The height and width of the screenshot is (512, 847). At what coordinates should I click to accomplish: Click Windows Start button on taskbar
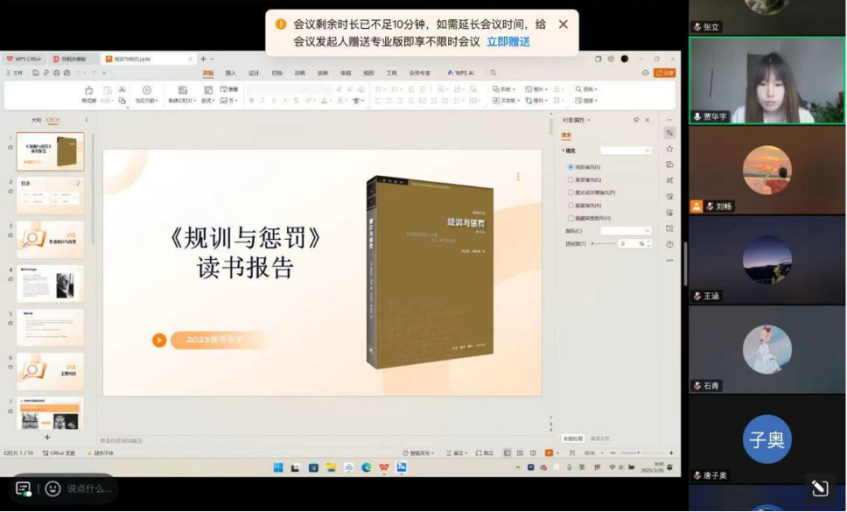tap(278, 467)
